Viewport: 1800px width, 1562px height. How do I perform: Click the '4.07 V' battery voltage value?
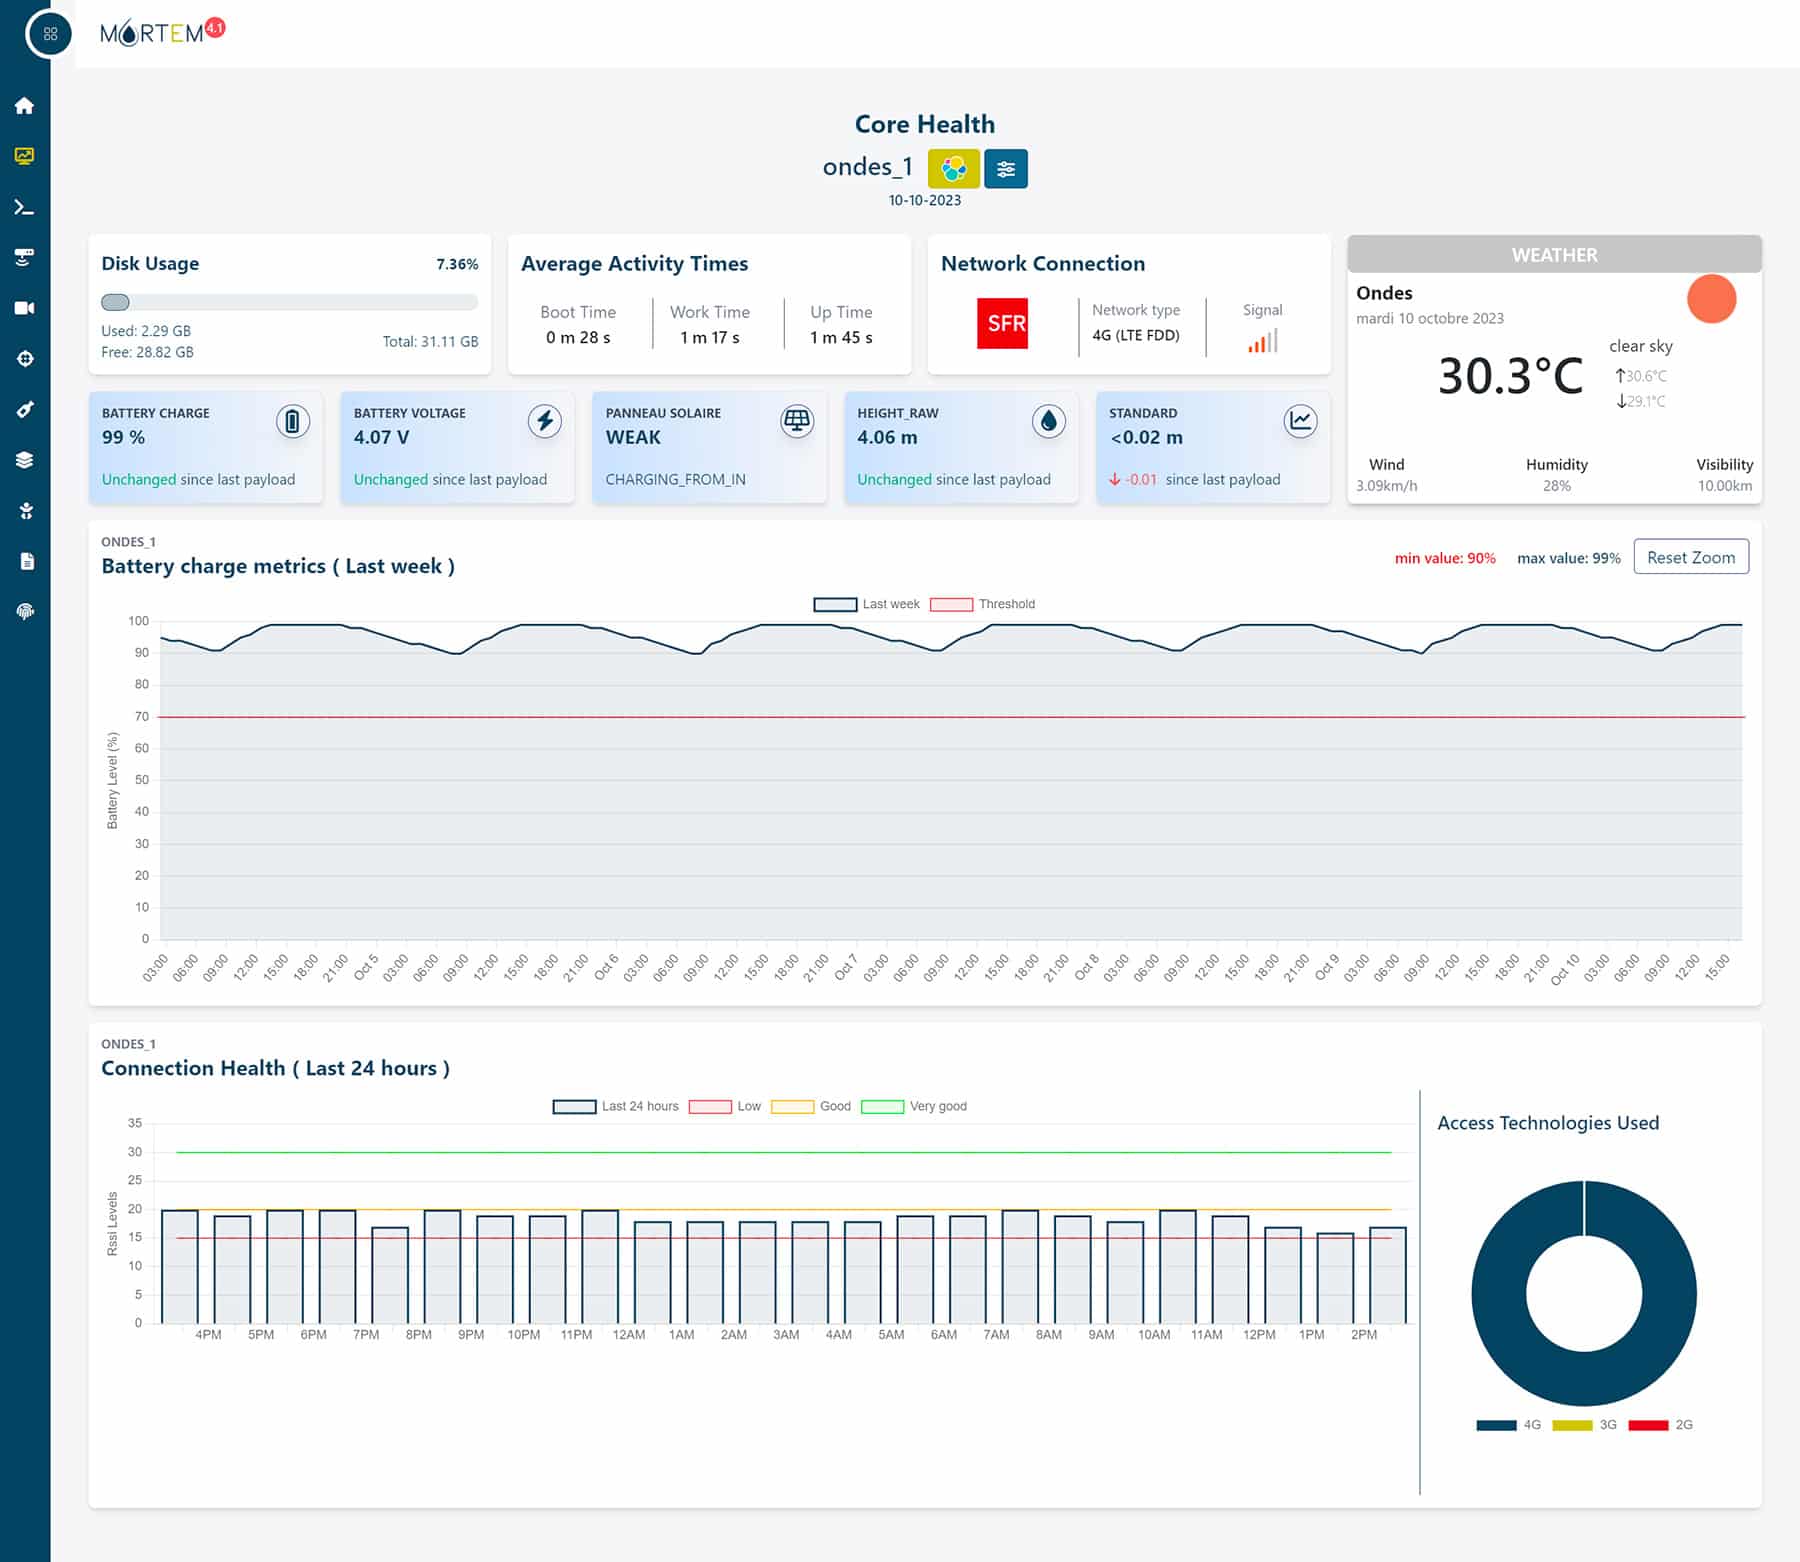pyautogui.click(x=381, y=437)
